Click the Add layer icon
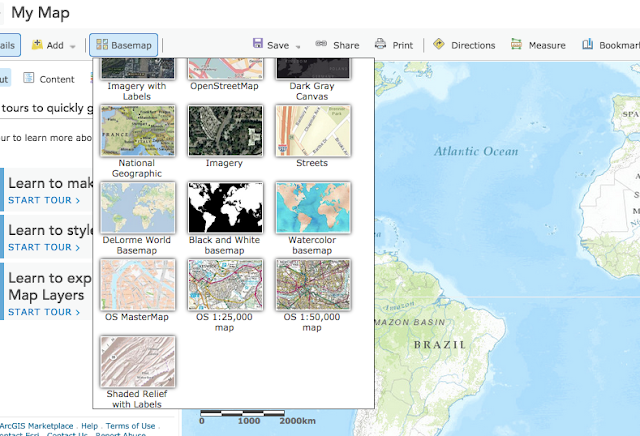 pos(37,44)
